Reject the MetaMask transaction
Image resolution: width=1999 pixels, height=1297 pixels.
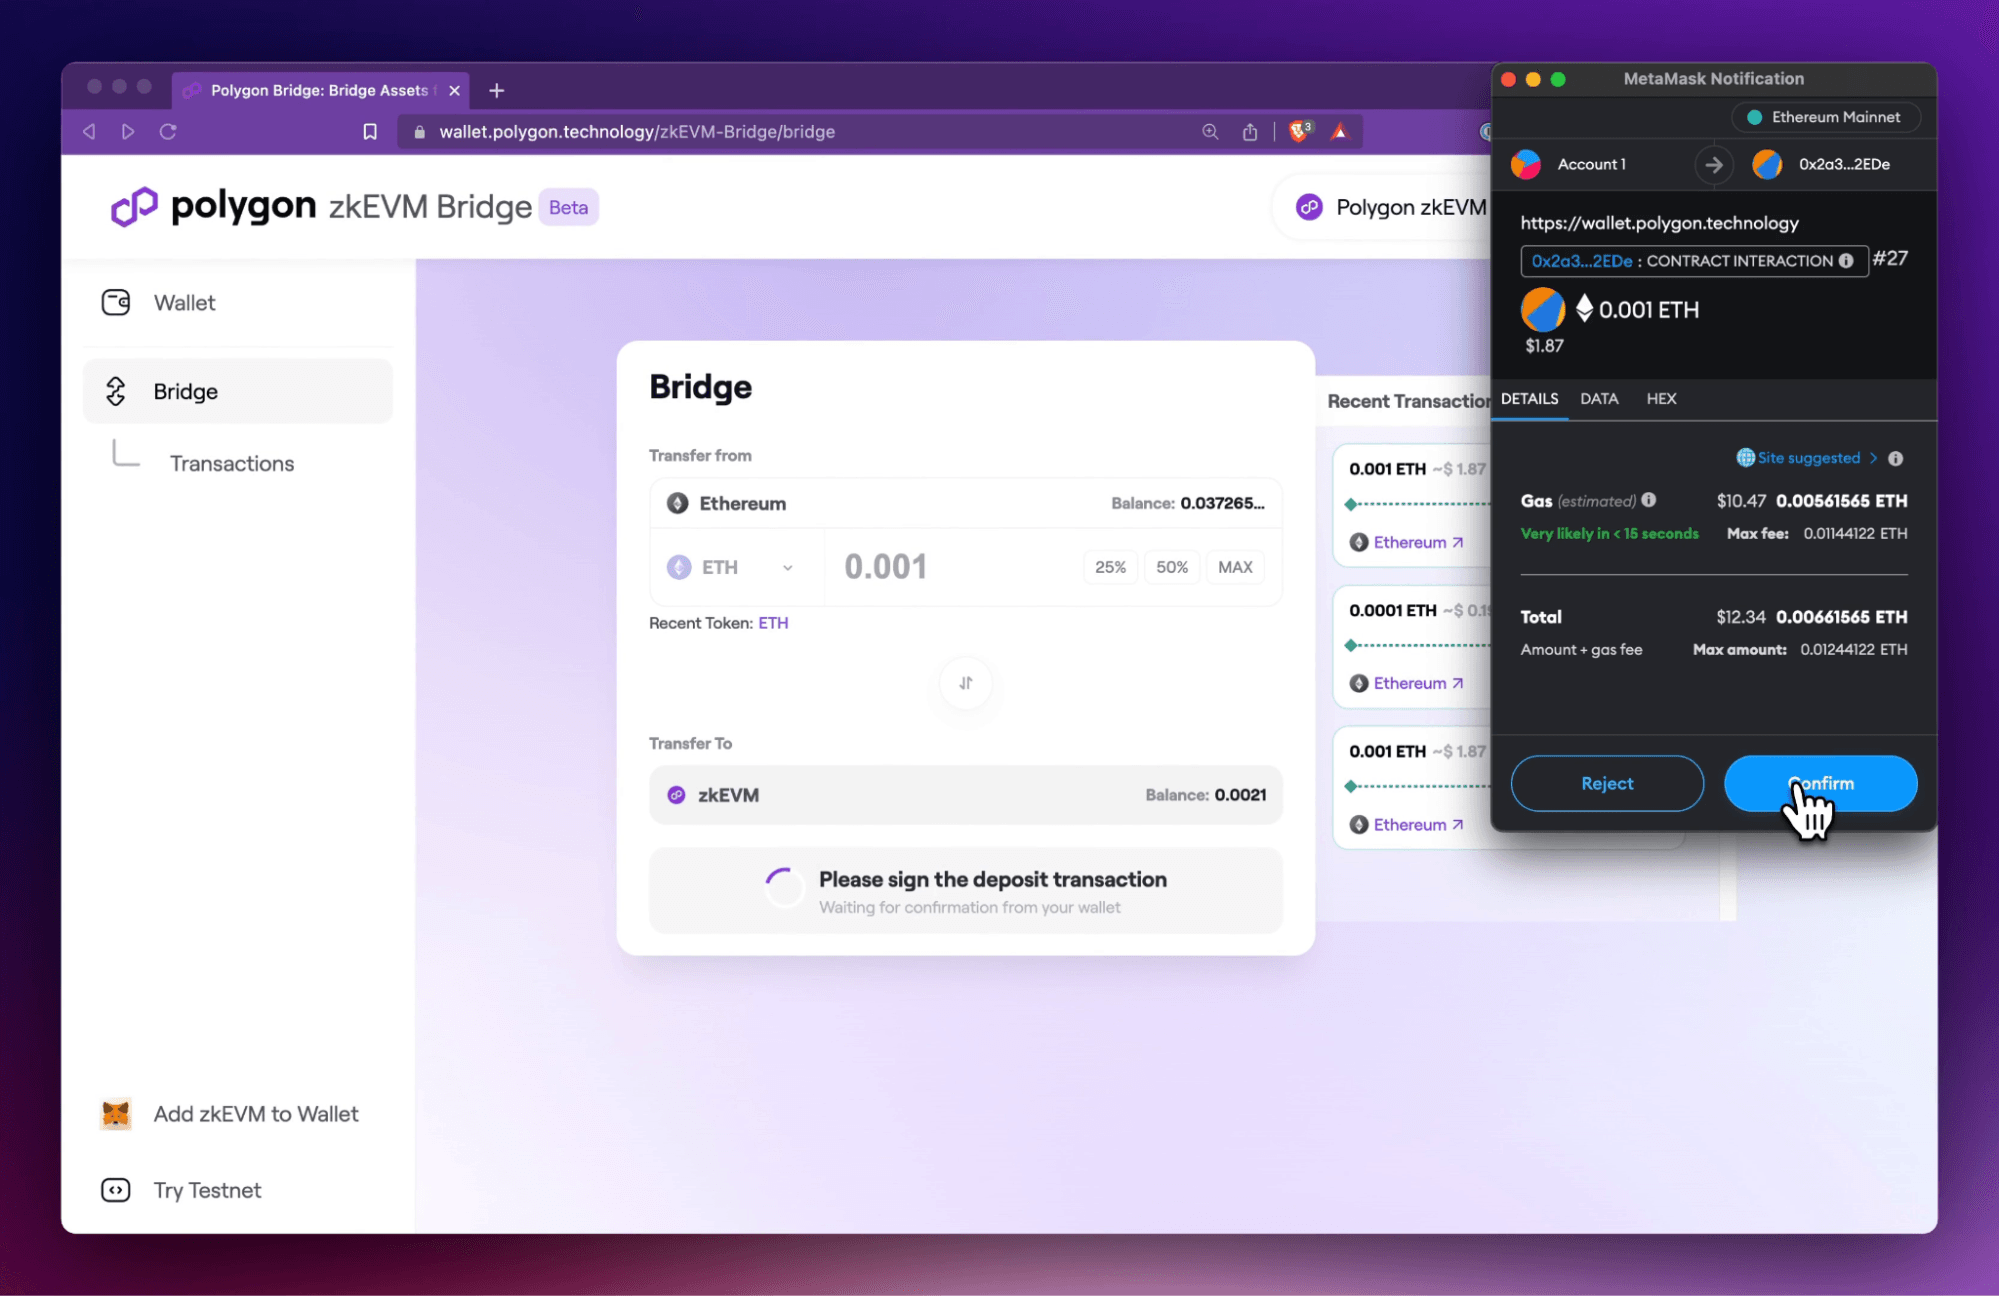pyautogui.click(x=1606, y=783)
